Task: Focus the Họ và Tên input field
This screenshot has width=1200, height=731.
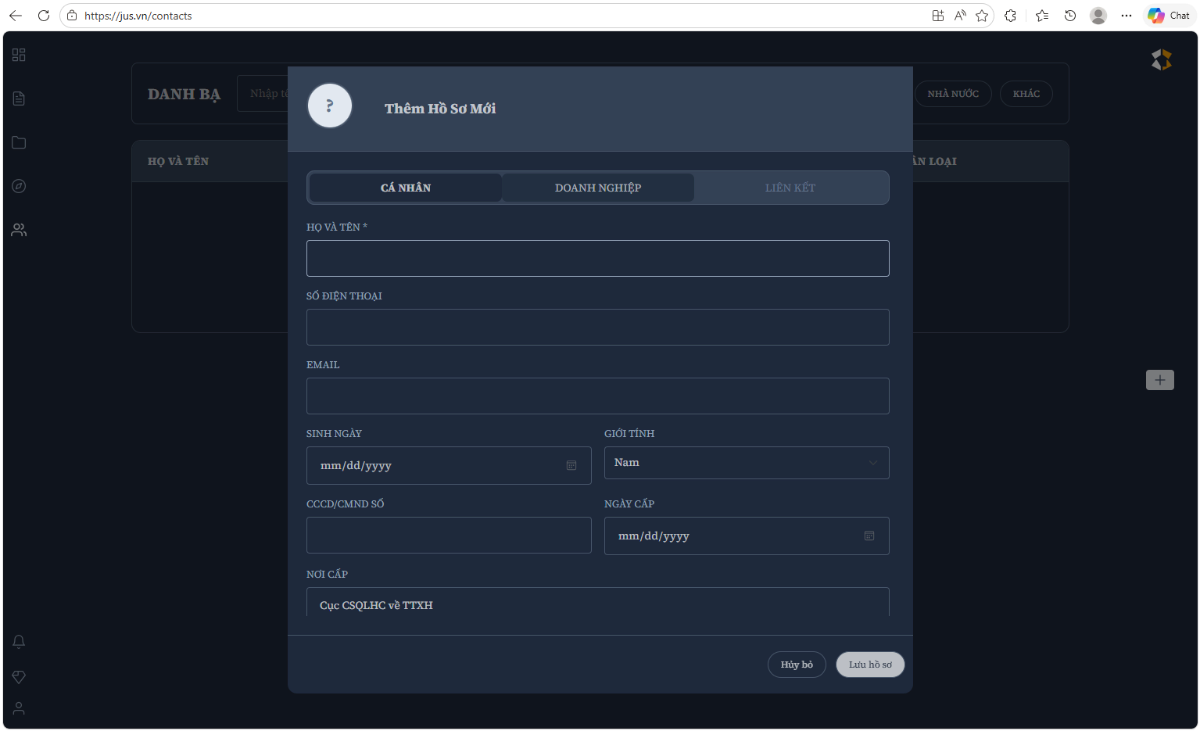Action: pos(597,258)
